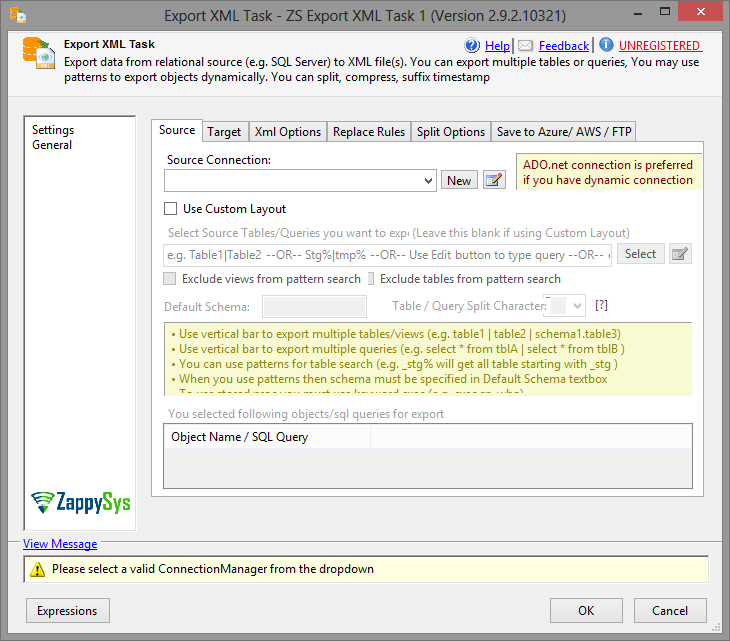Click the View Message link
This screenshot has height=641, width=730.
60,544
